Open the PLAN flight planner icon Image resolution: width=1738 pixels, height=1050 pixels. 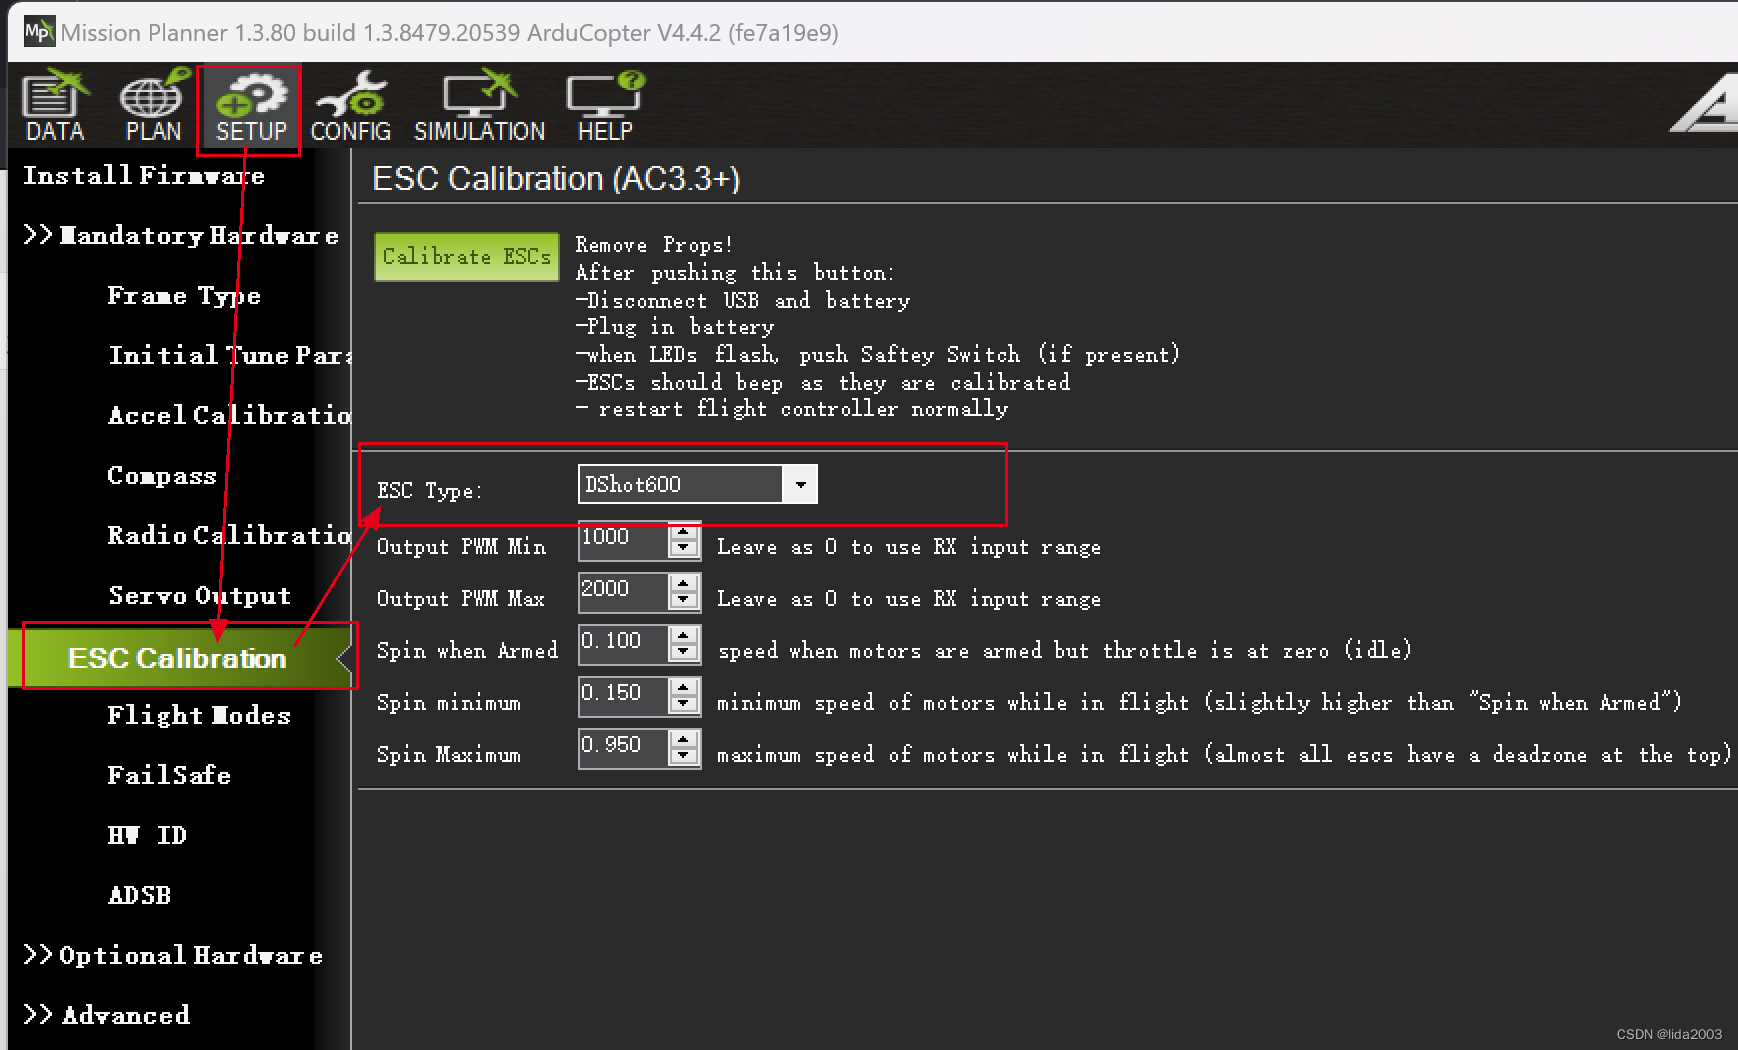click(x=154, y=106)
